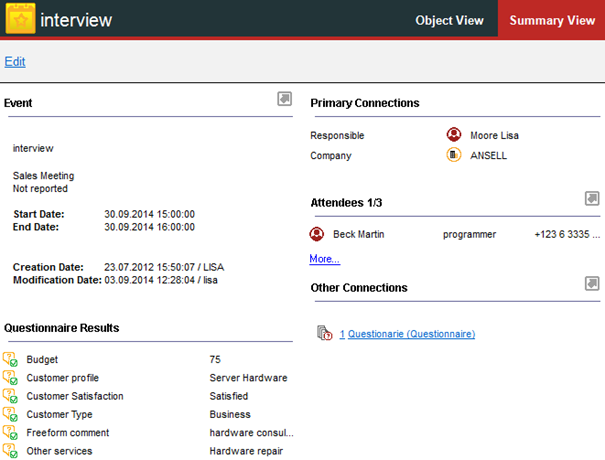Viewport: 605px width, 460px height.
Task: Select the ANSELL company name
Action: (488, 156)
